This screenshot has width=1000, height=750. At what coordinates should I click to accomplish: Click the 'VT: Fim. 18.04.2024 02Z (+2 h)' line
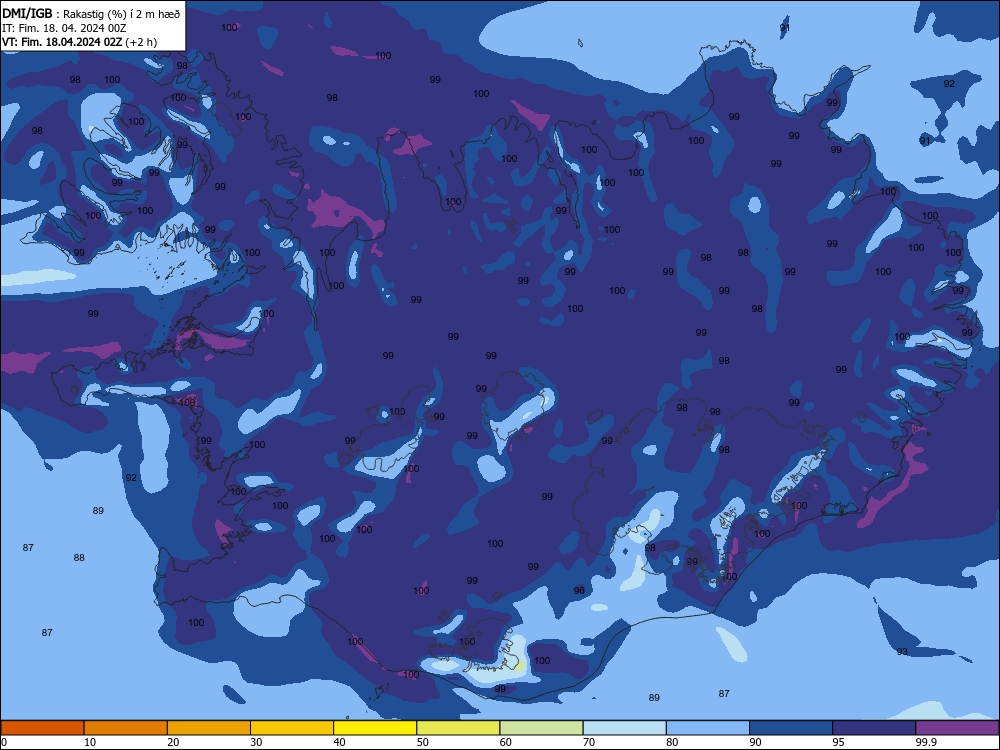click(80, 42)
